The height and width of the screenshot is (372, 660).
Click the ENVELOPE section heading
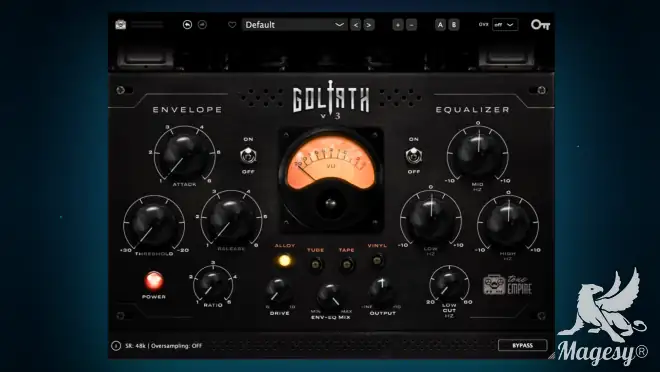tap(187, 110)
